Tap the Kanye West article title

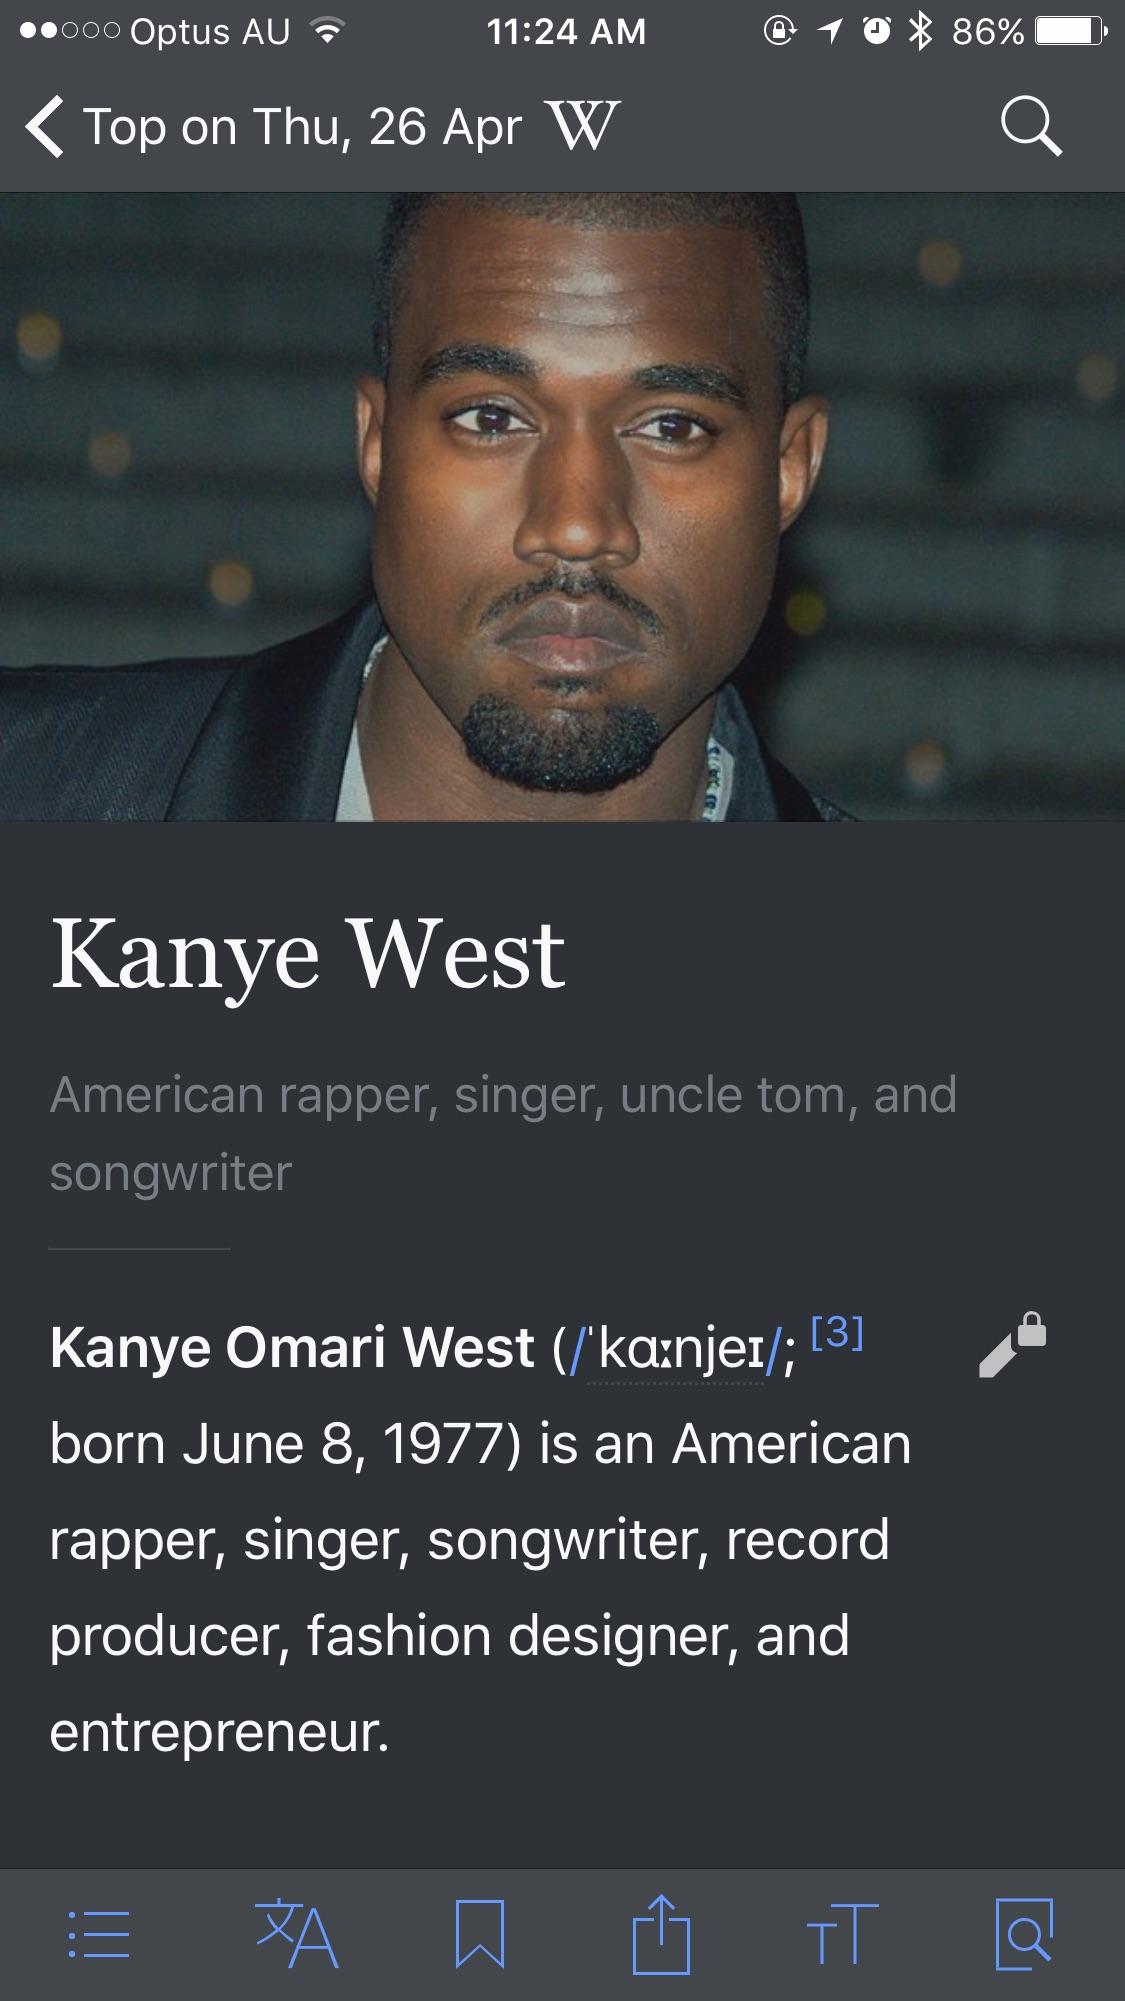(x=308, y=954)
